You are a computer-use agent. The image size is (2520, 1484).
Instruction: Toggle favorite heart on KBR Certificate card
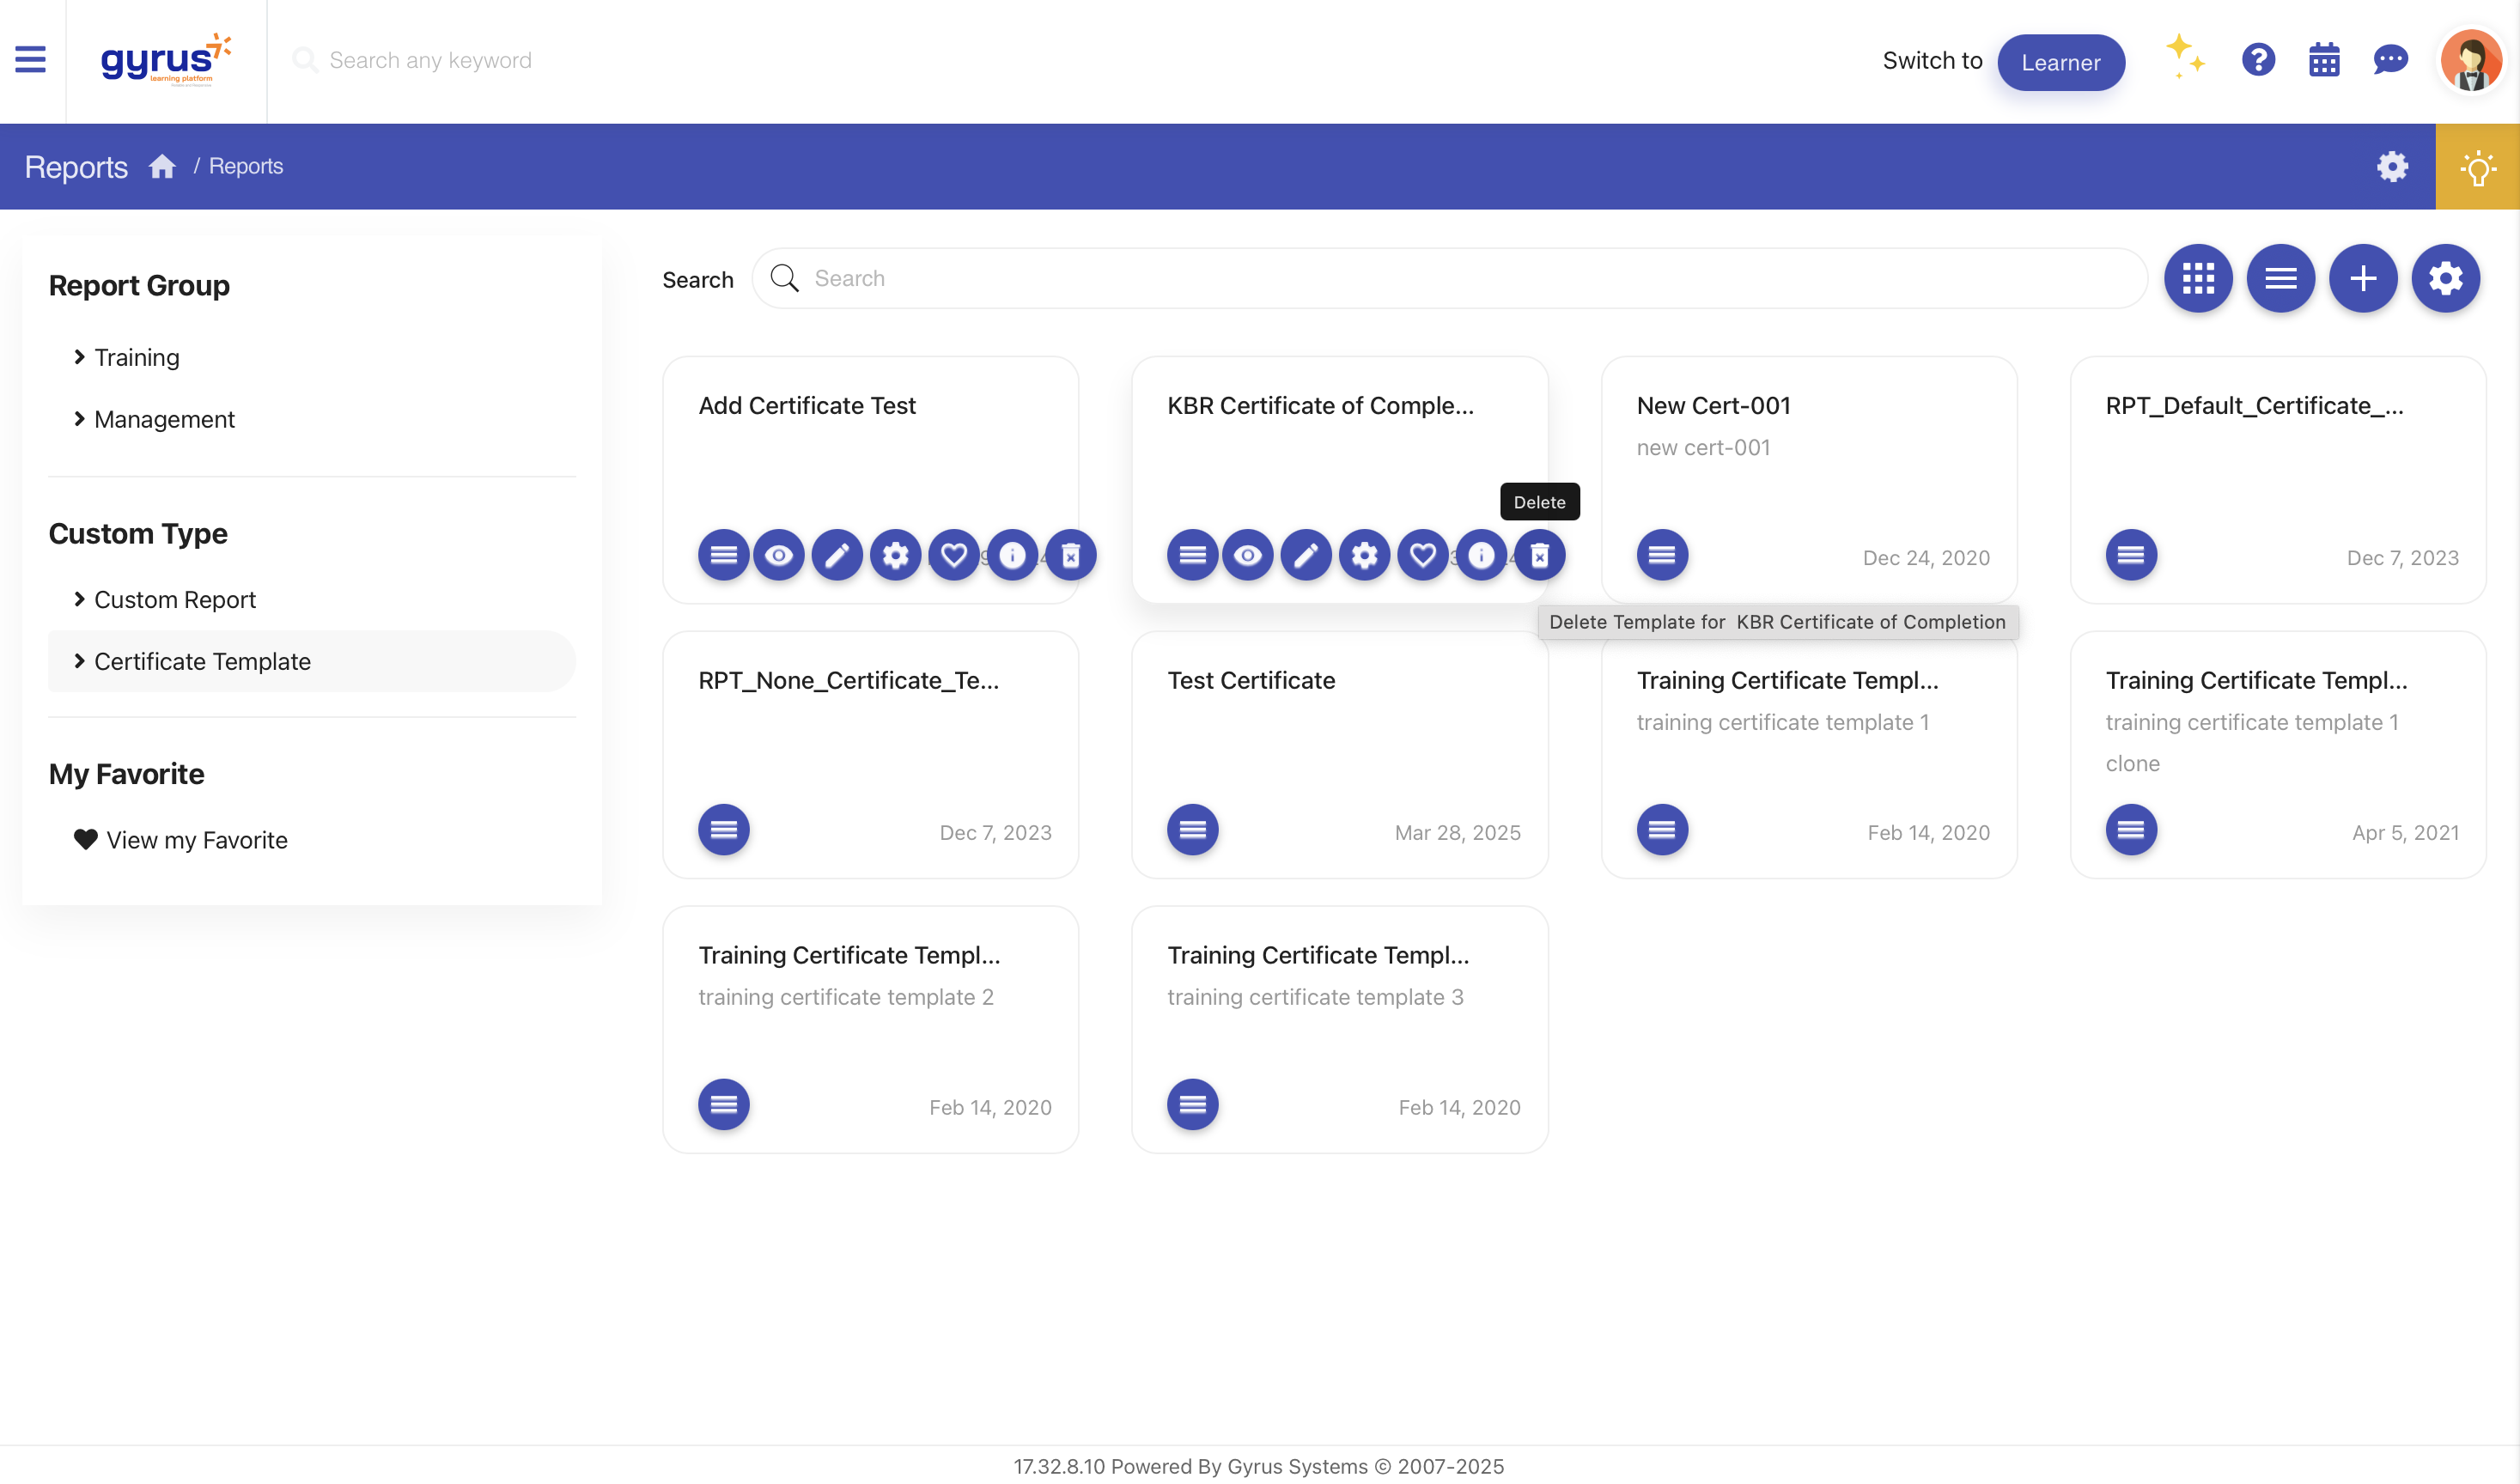[x=1422, y=555]
